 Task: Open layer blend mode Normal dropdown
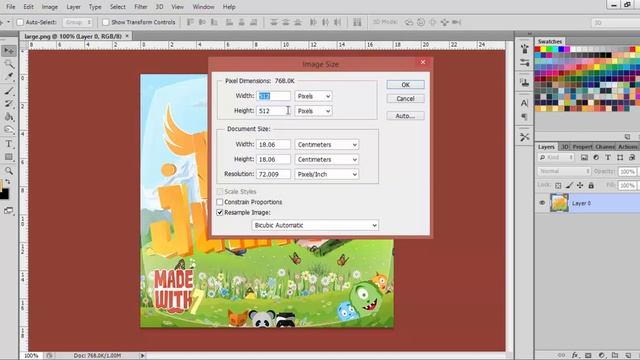pyautogui.click(x=564, y=171)
